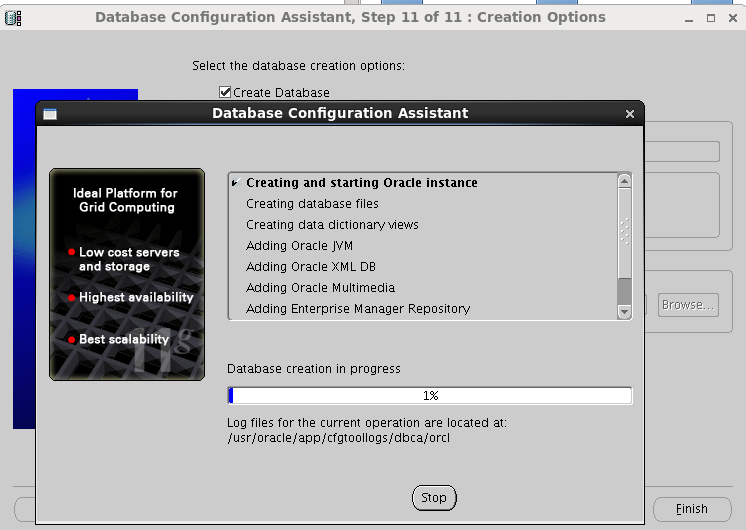
Task: Click the Stop button
Action: click(x=433, y=498)
